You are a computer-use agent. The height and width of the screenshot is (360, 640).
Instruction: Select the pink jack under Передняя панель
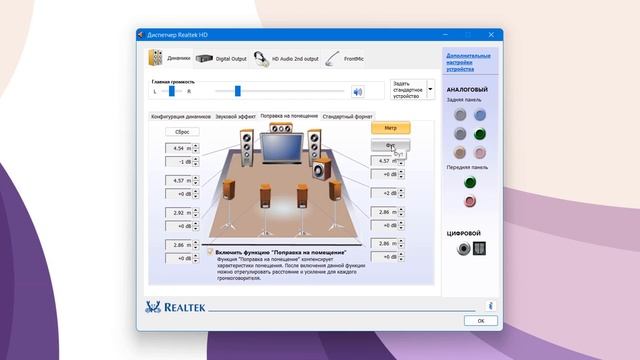[470, 201]
